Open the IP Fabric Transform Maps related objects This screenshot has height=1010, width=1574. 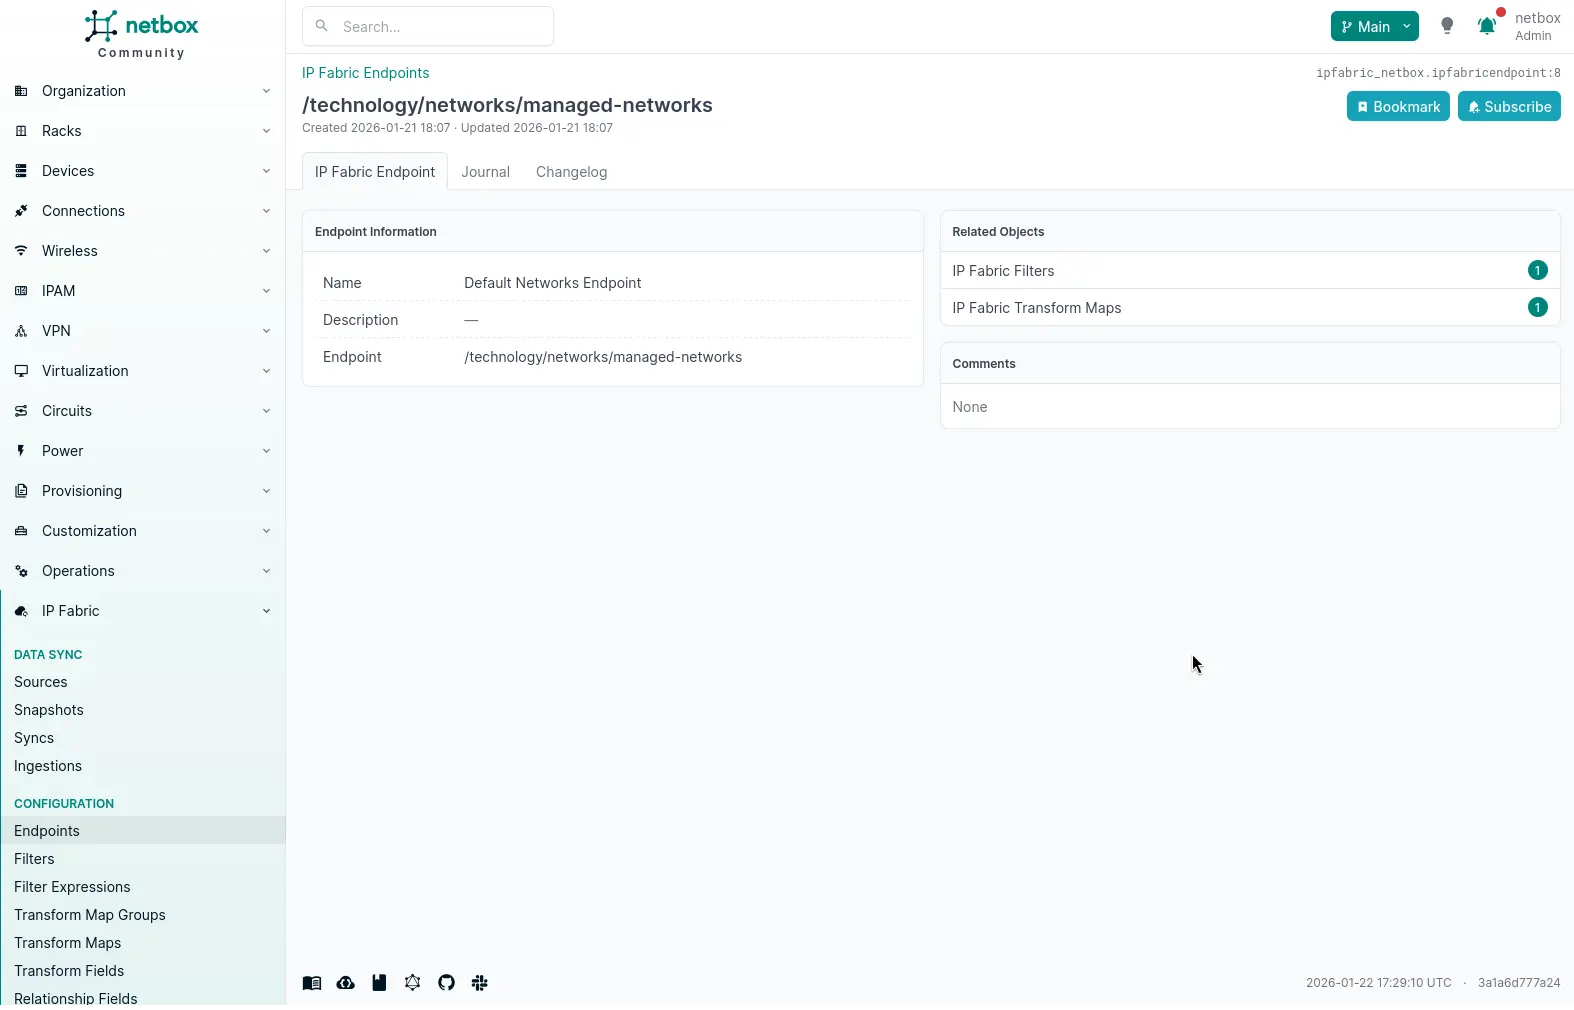[x=1037, y=308]
